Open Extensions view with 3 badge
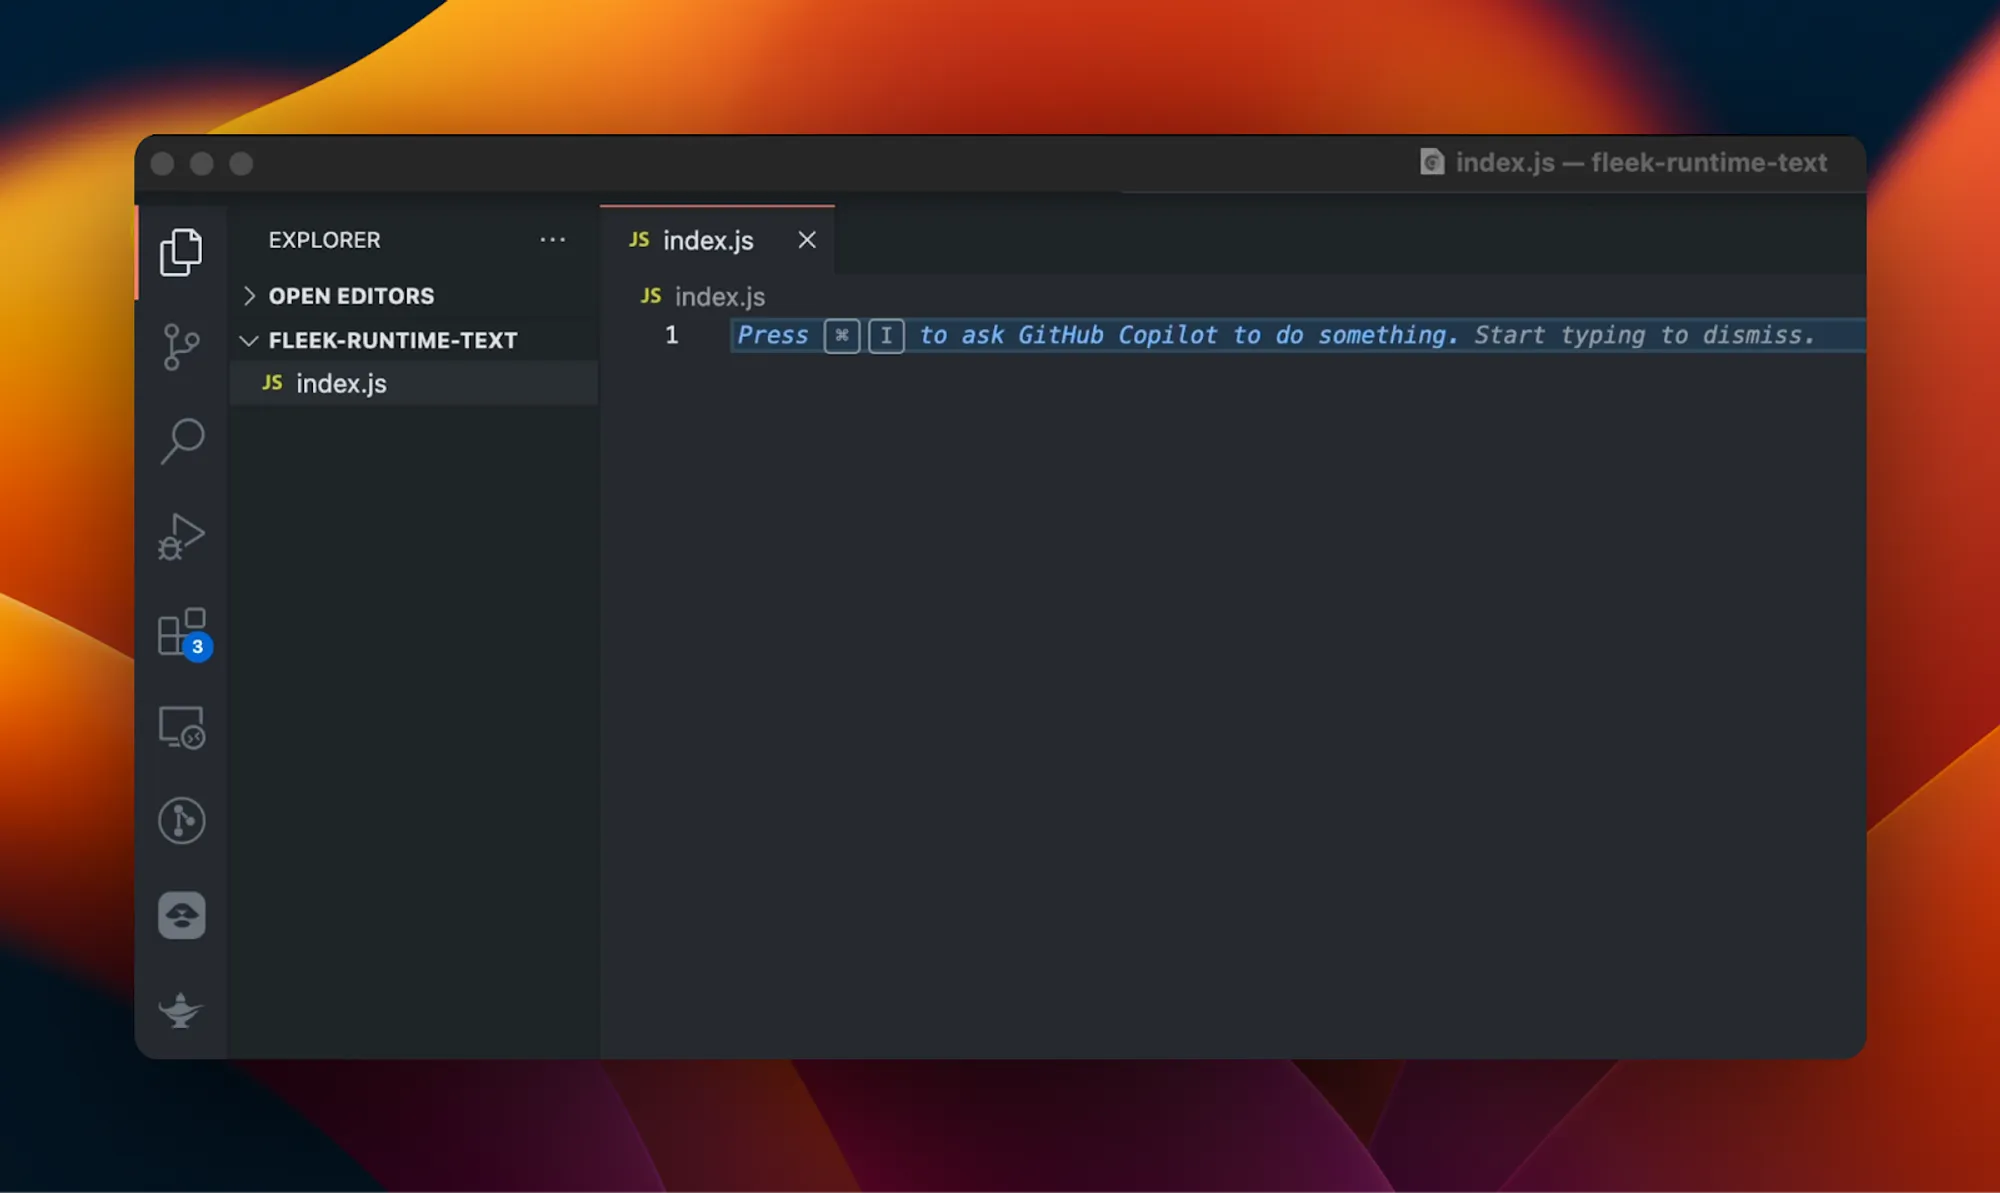 point(182,632)
